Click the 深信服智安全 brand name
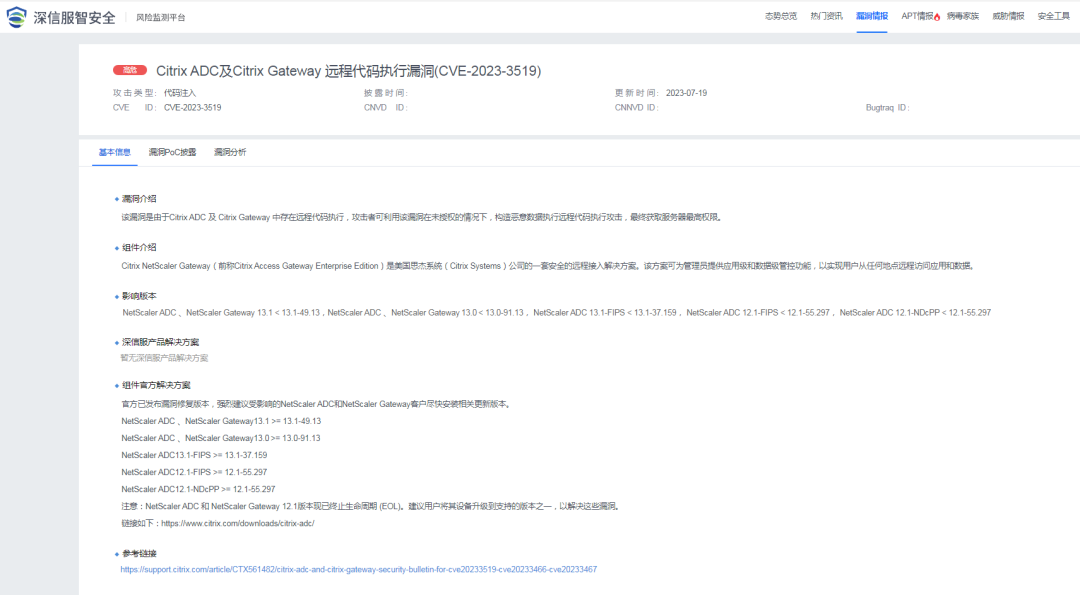Viewport: 1080px width, 595px height. pyautogui.click(x=74, y=18)
